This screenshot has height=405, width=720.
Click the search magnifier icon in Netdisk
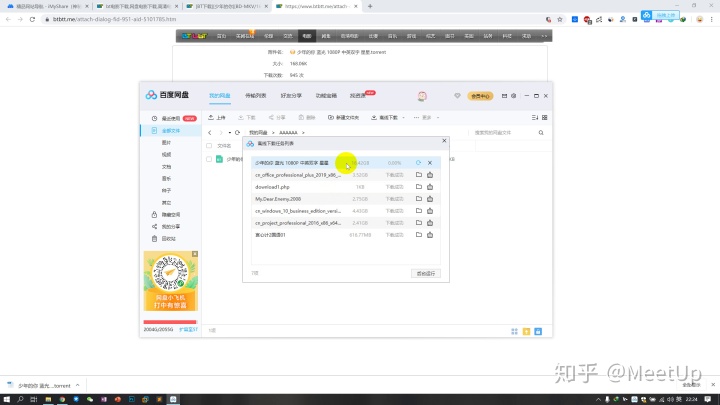pos(541,133)
